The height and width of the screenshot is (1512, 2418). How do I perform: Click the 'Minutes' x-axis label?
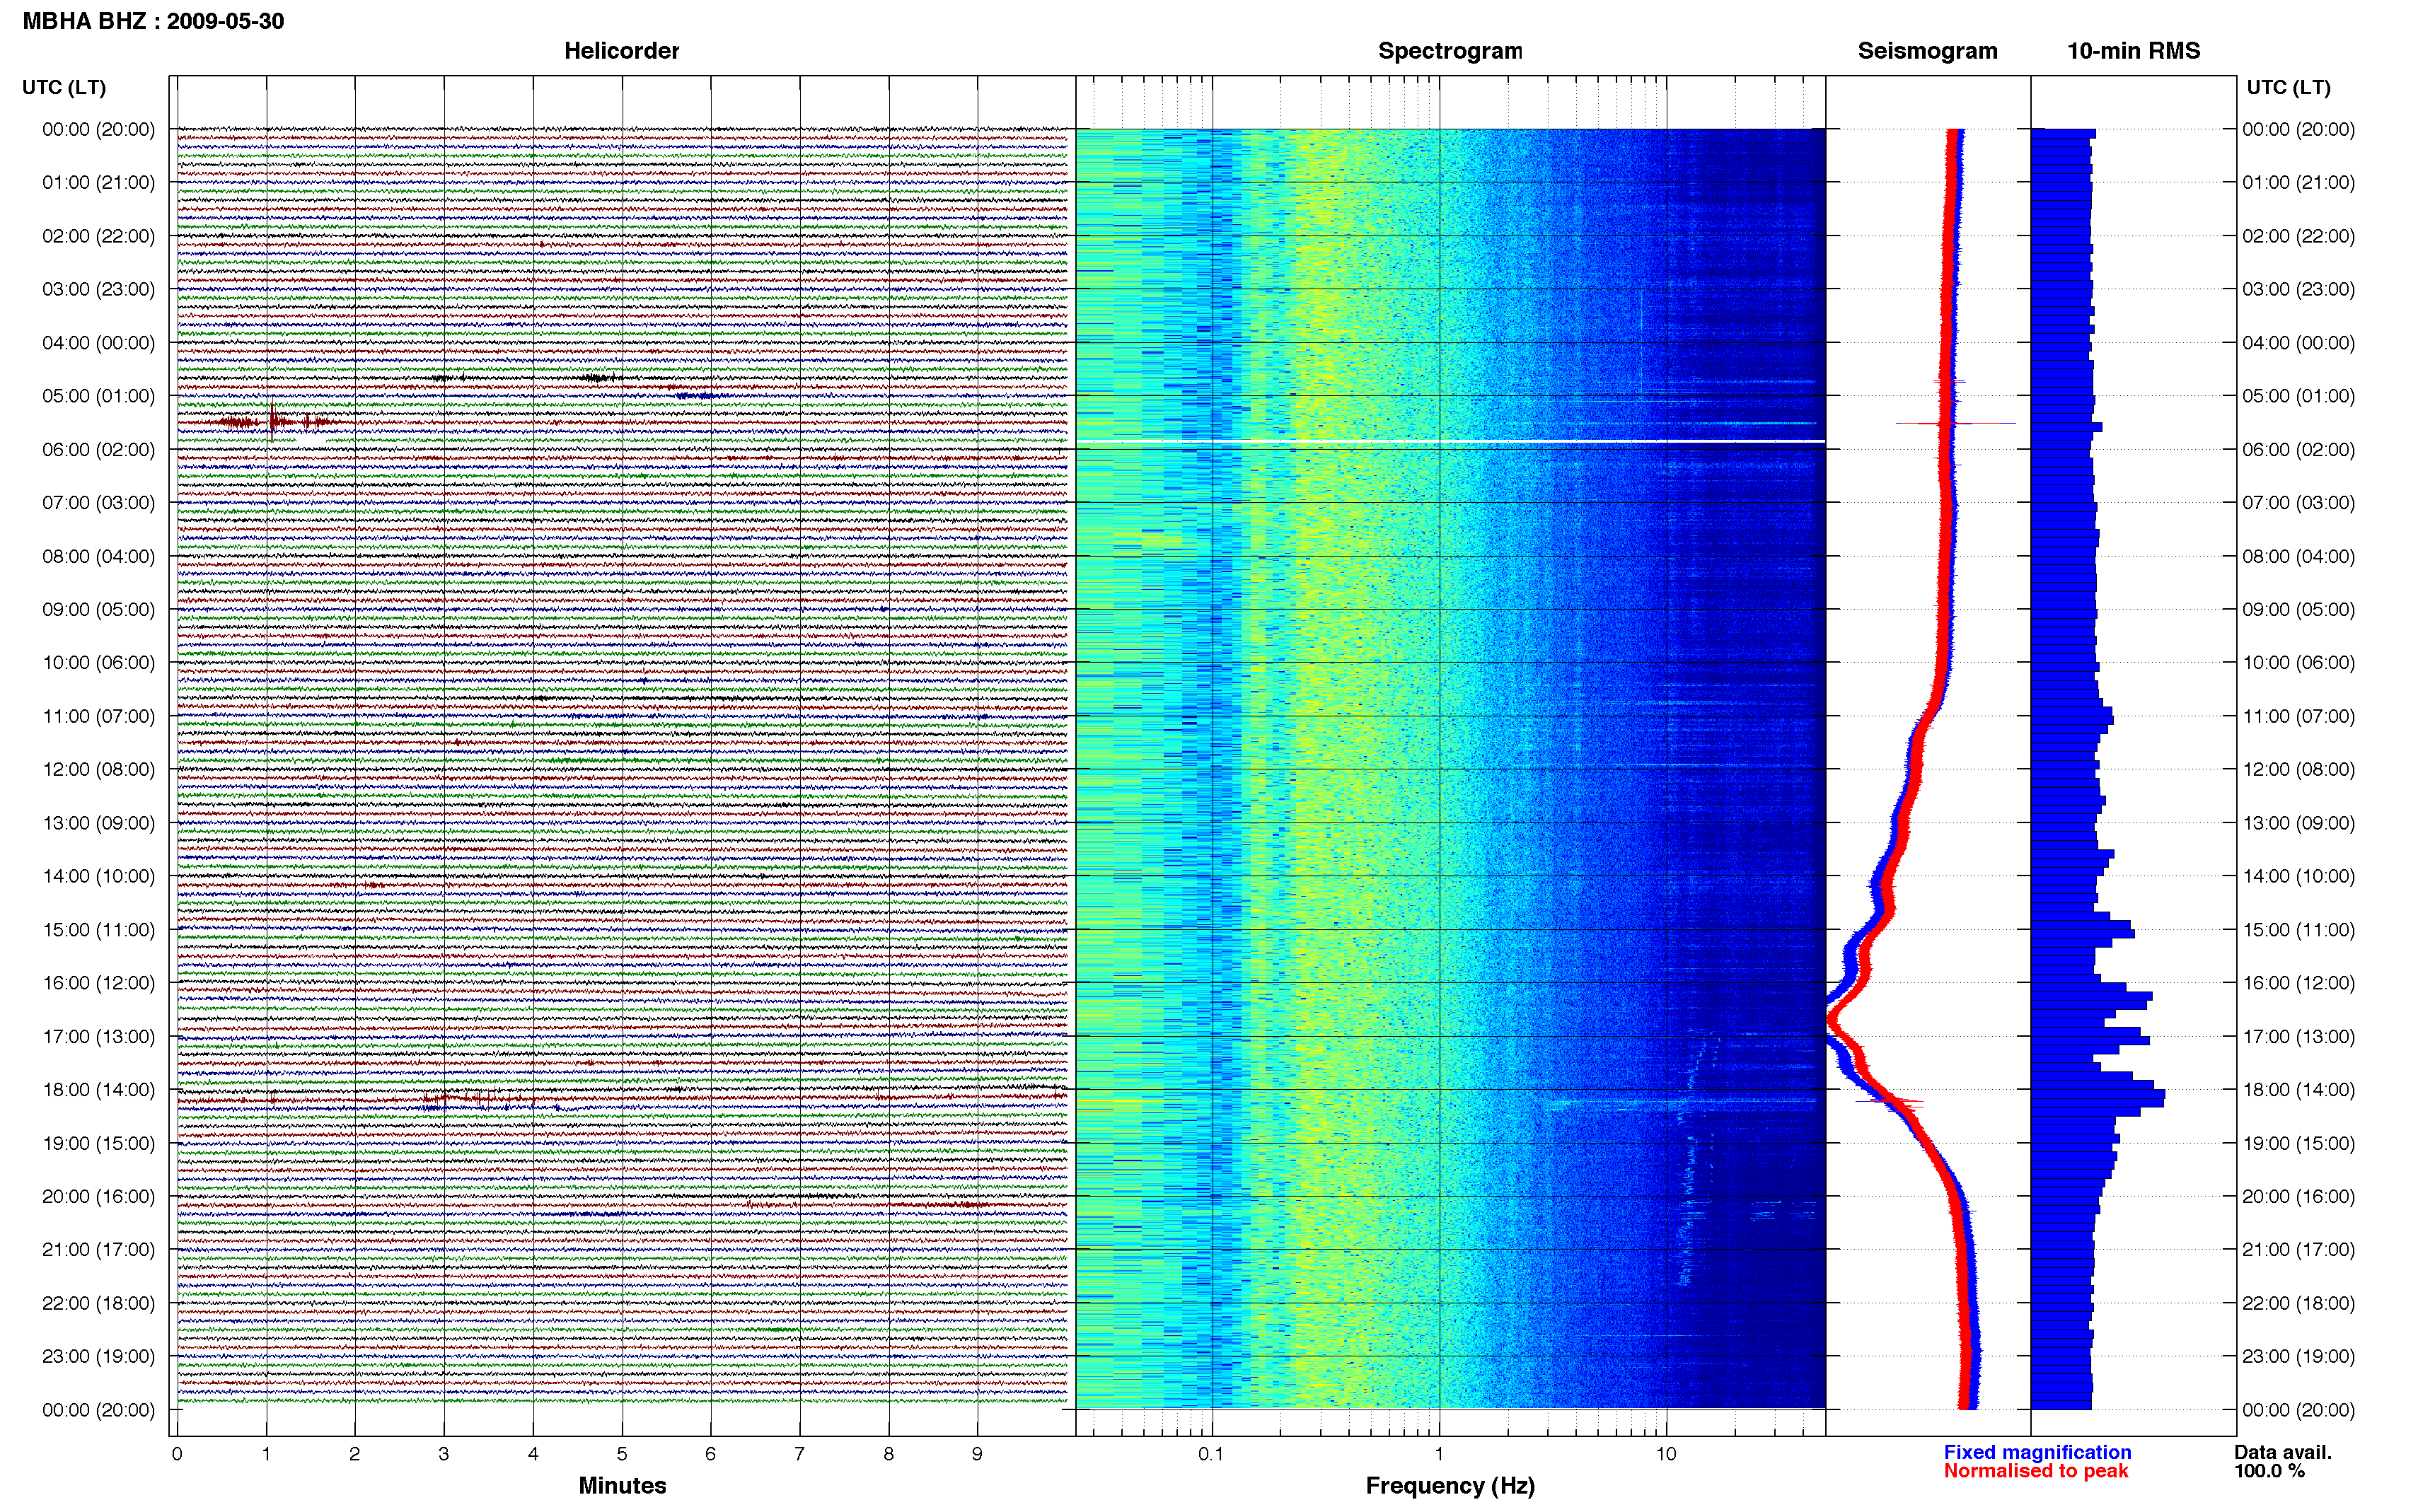pos(622,1485)
